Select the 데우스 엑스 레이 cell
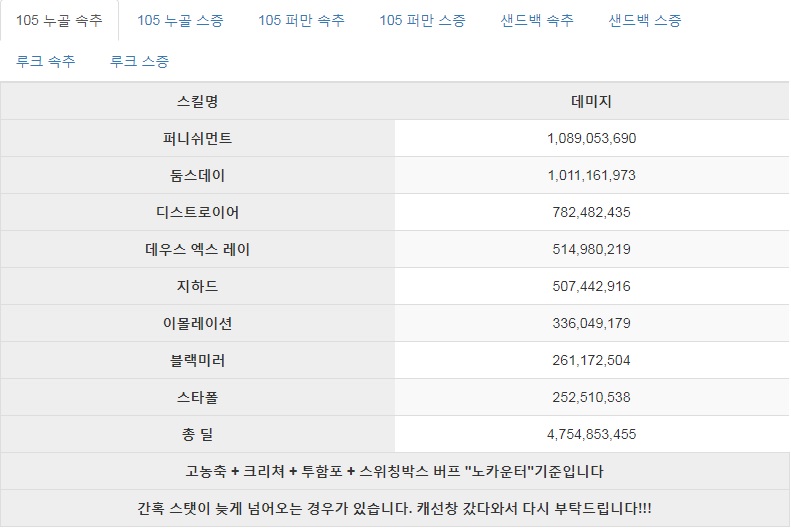This screenshot has height=529, width=791. coord(197,249)
